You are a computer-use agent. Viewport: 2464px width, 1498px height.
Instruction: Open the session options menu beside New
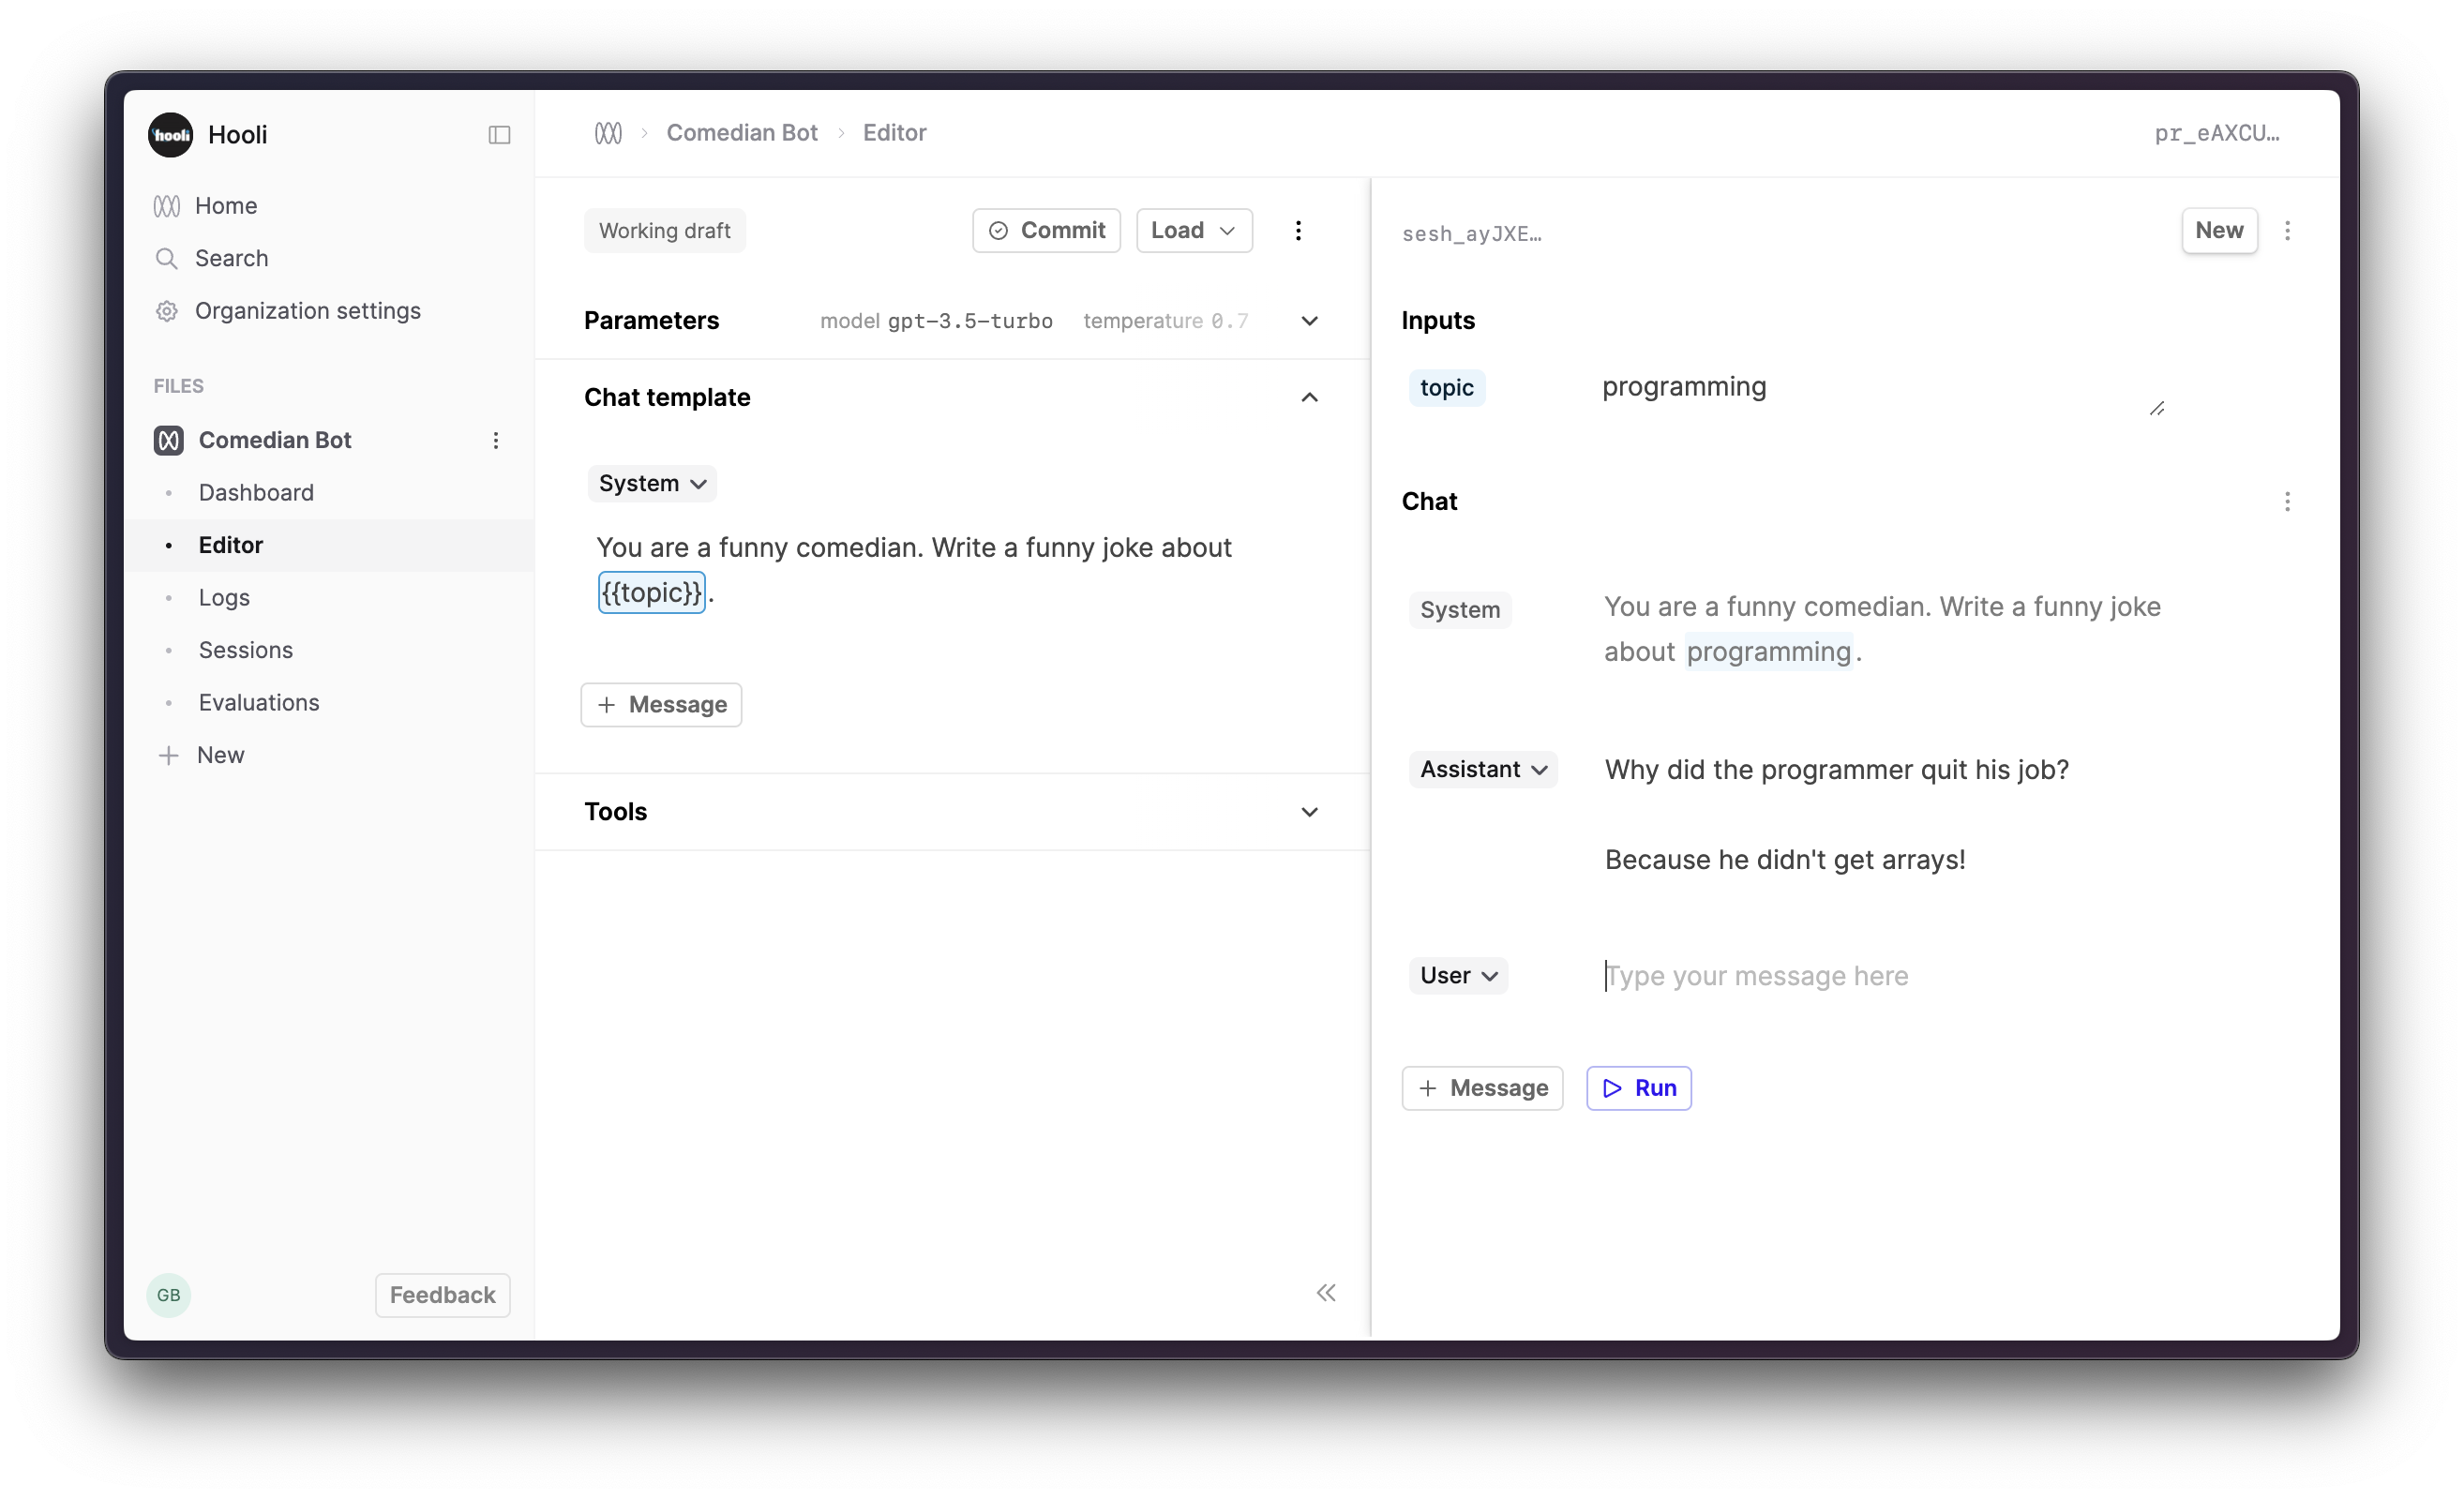coord(2288,230)
